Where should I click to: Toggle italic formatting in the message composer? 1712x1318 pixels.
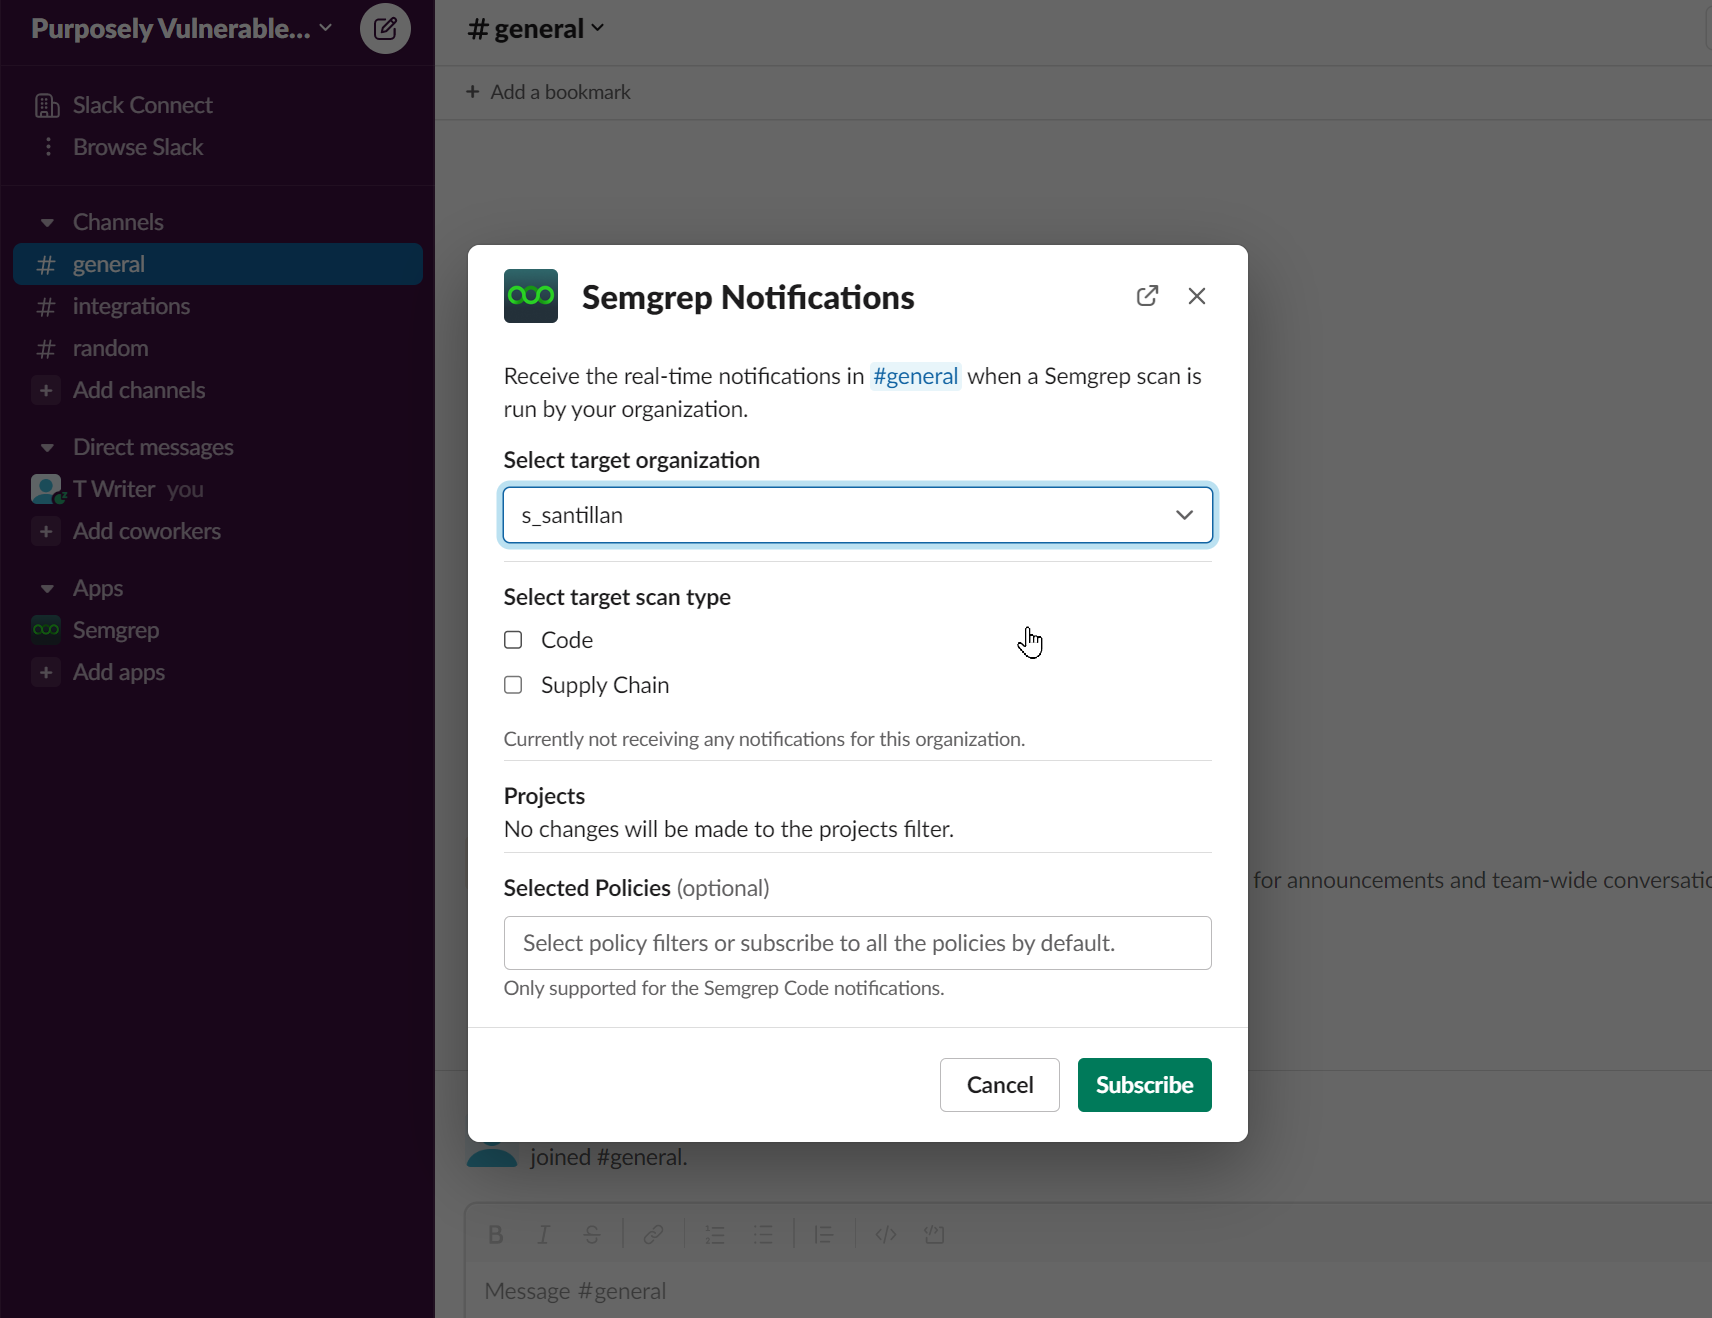[543, 1234]
